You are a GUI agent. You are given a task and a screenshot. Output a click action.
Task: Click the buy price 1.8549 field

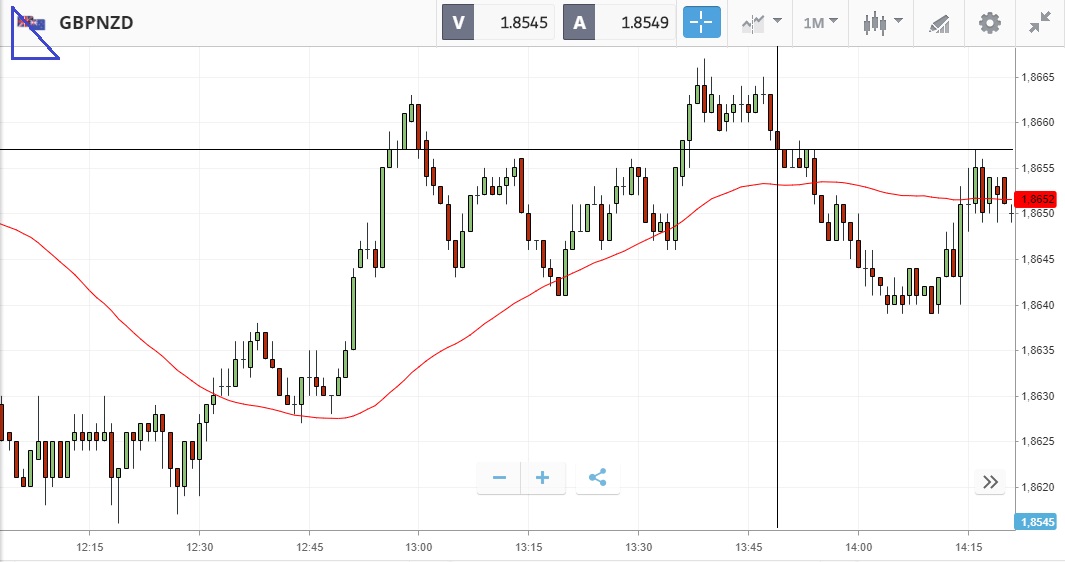pyautogui.click(x=636, y=22)
